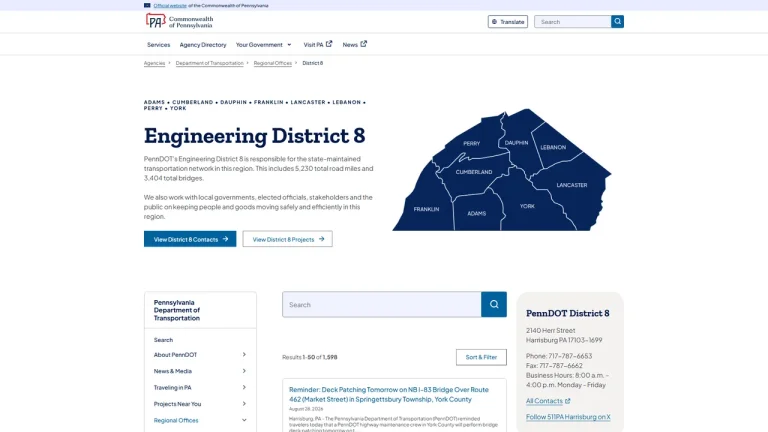This screenshot has height=432, width=768.
Task: Open Follow 511PA Harrisburg on X link
Action: (x=568, y=417)
